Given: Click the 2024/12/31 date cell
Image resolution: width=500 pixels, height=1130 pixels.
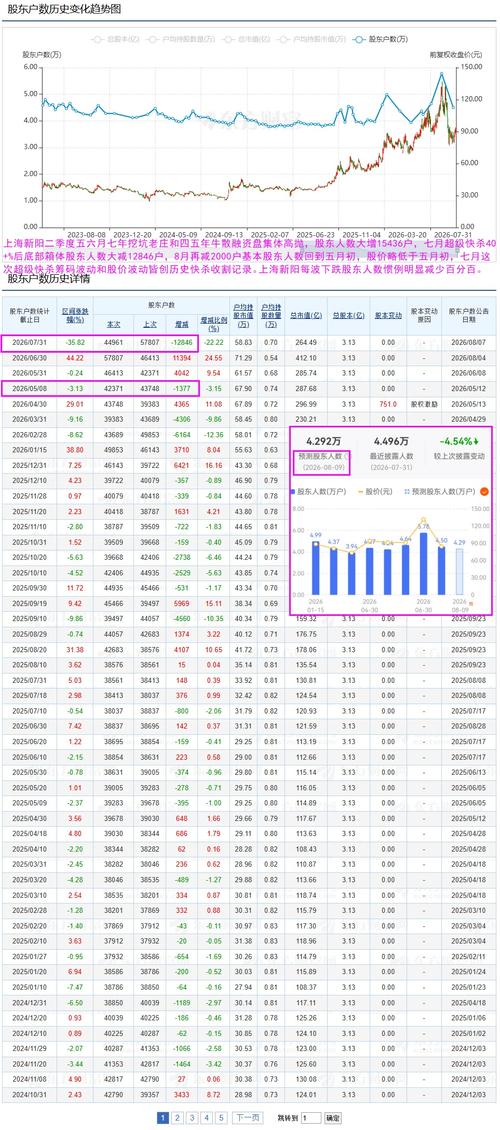Looking at the screenshot, I should [x=29, y=1002].
